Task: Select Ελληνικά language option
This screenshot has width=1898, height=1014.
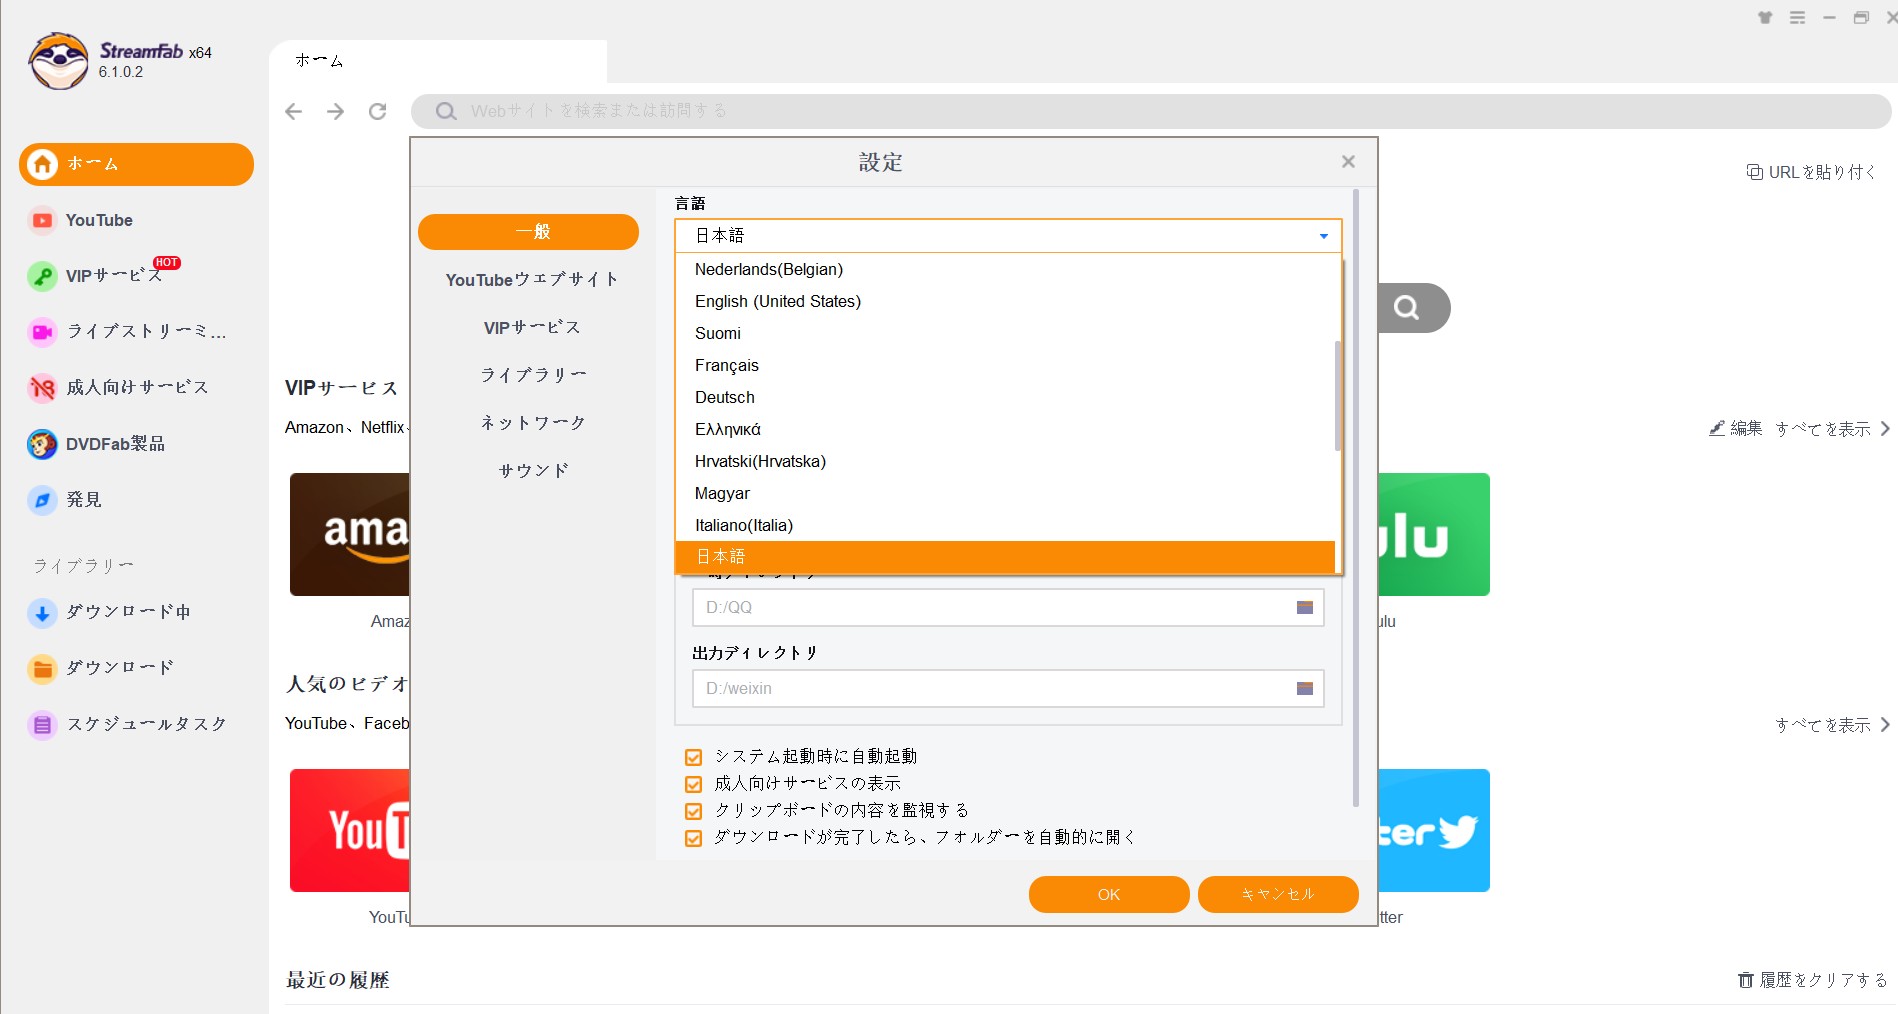Action: pyautogui.click(x=1005, y=429)
